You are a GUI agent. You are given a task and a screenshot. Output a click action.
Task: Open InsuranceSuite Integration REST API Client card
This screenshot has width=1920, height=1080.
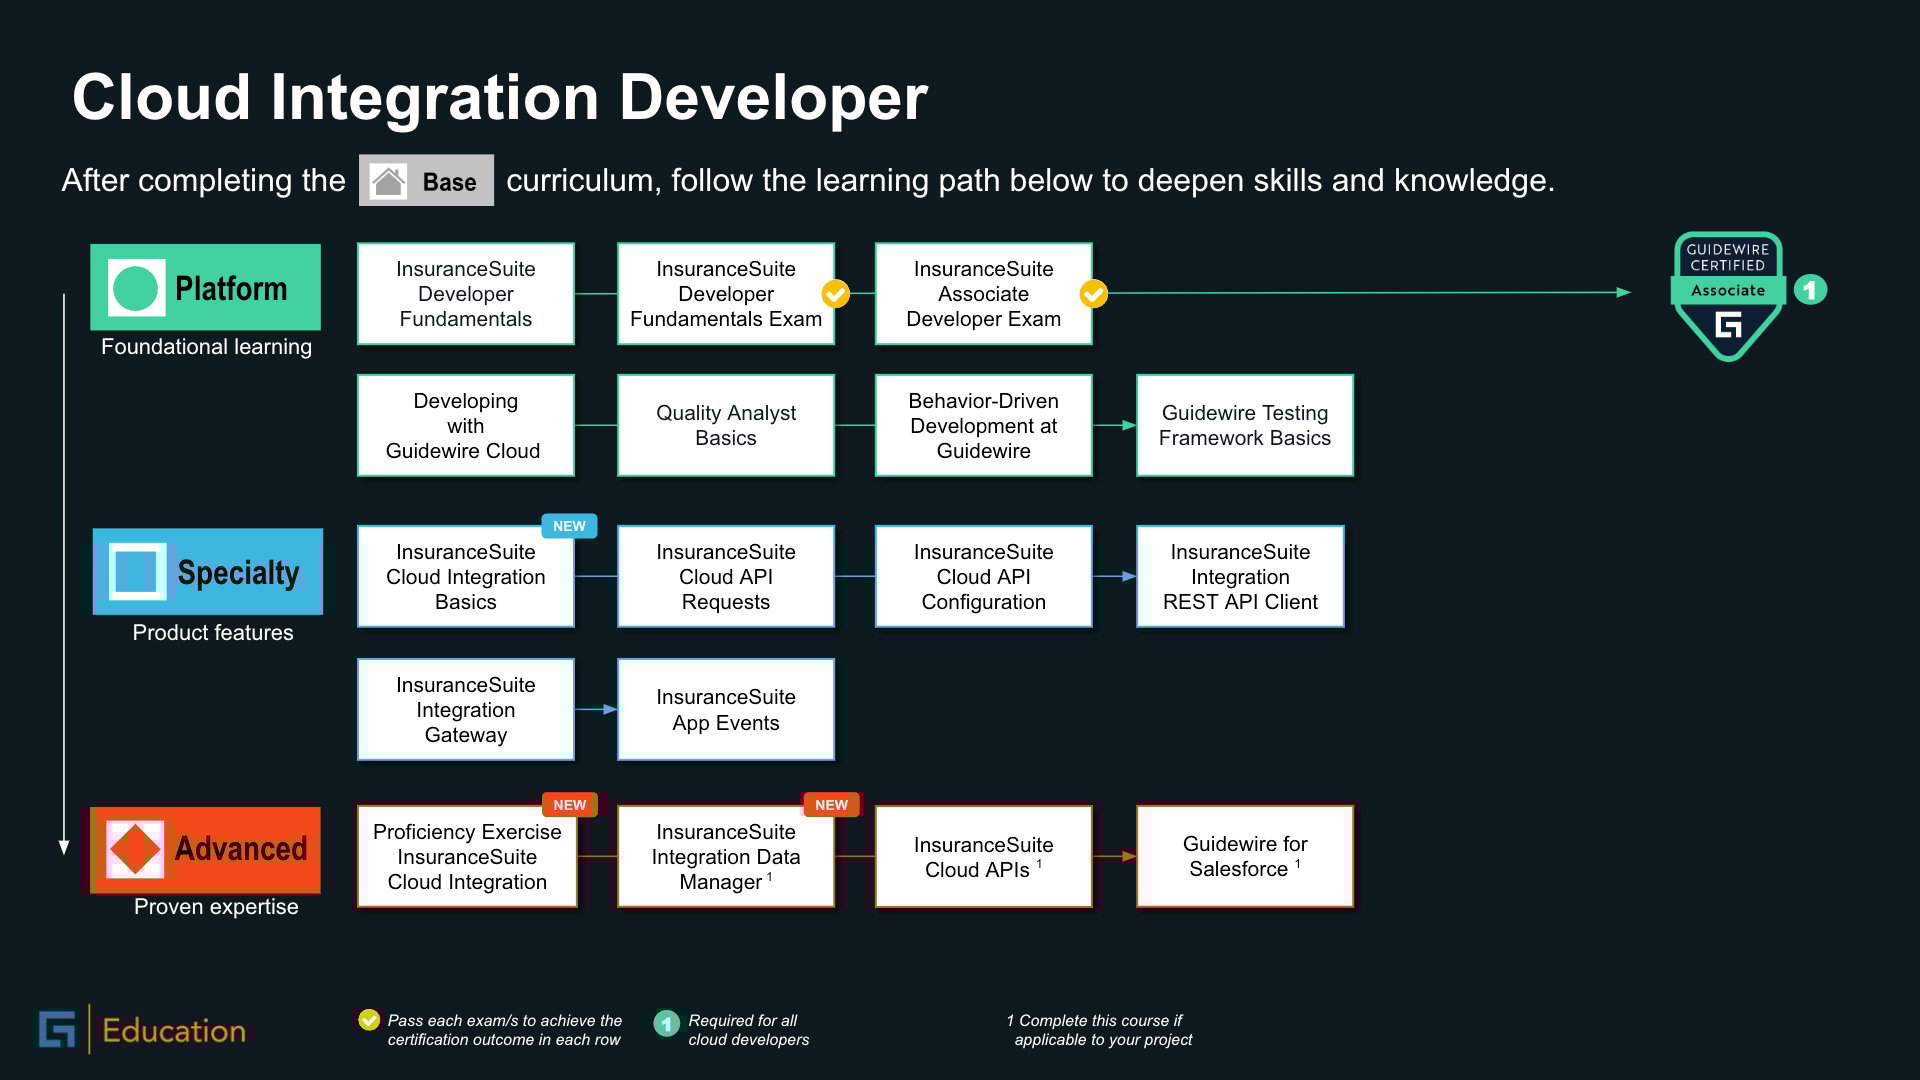click(1240, 577)
